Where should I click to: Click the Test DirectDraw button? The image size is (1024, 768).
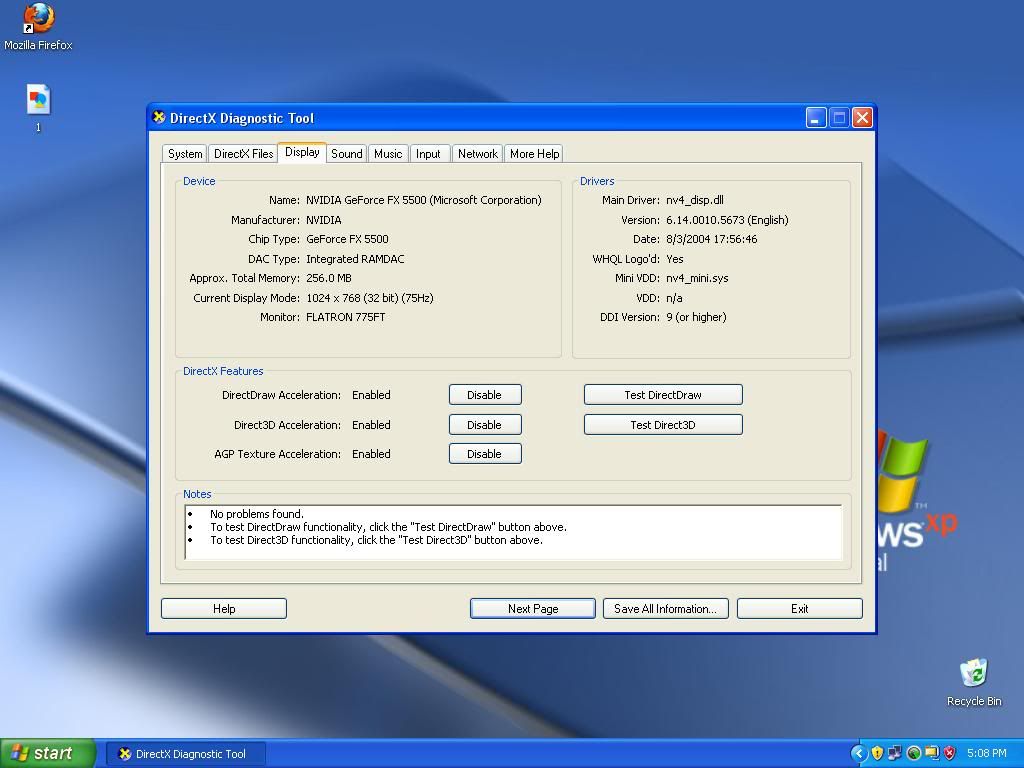(x=663, y=395)
